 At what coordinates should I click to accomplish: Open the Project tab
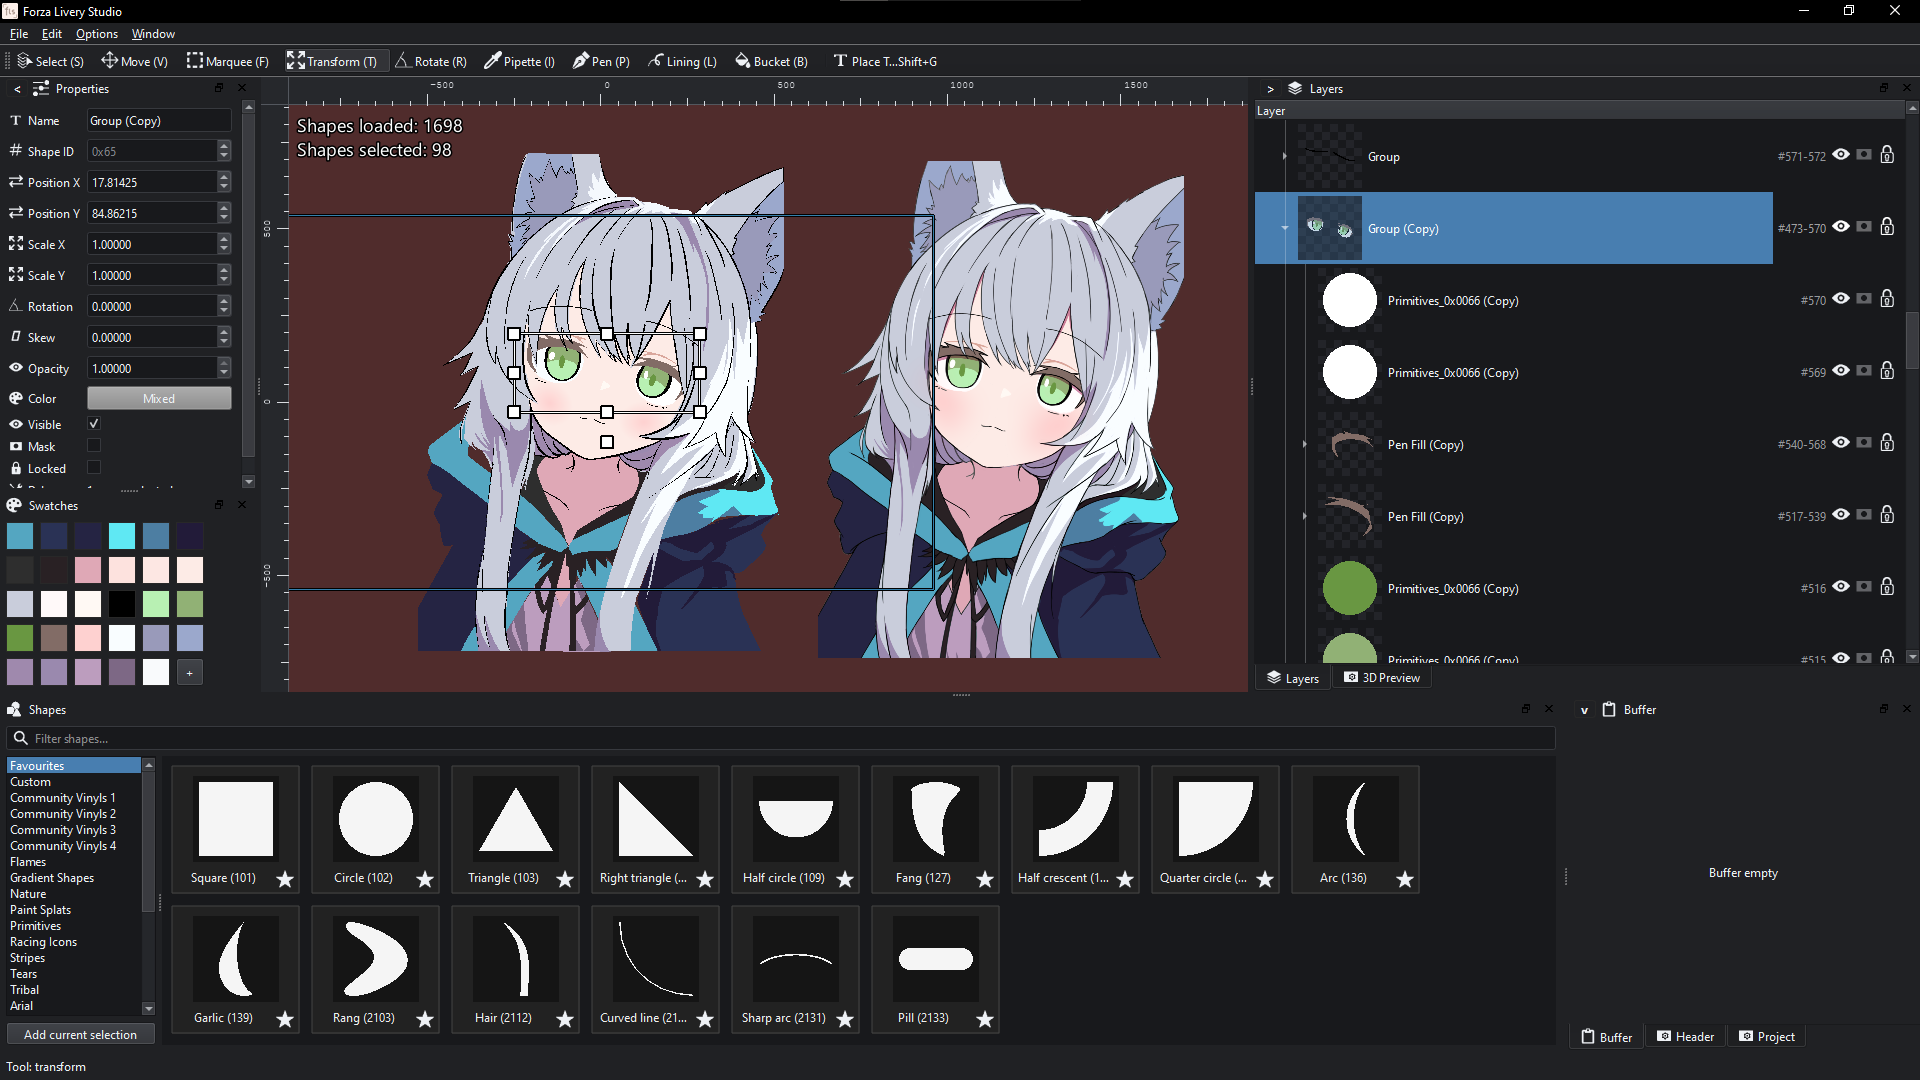1767,1037
